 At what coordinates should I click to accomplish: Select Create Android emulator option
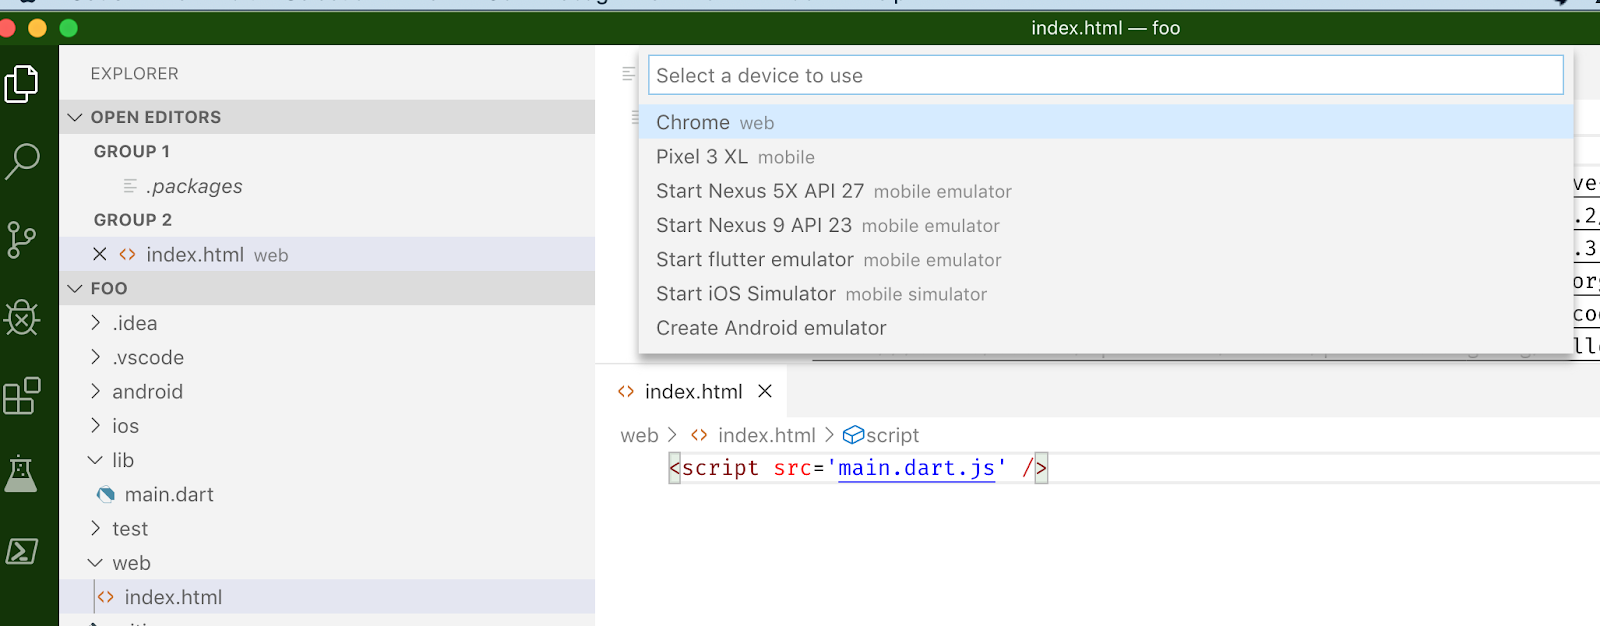[x=771, y=328]
